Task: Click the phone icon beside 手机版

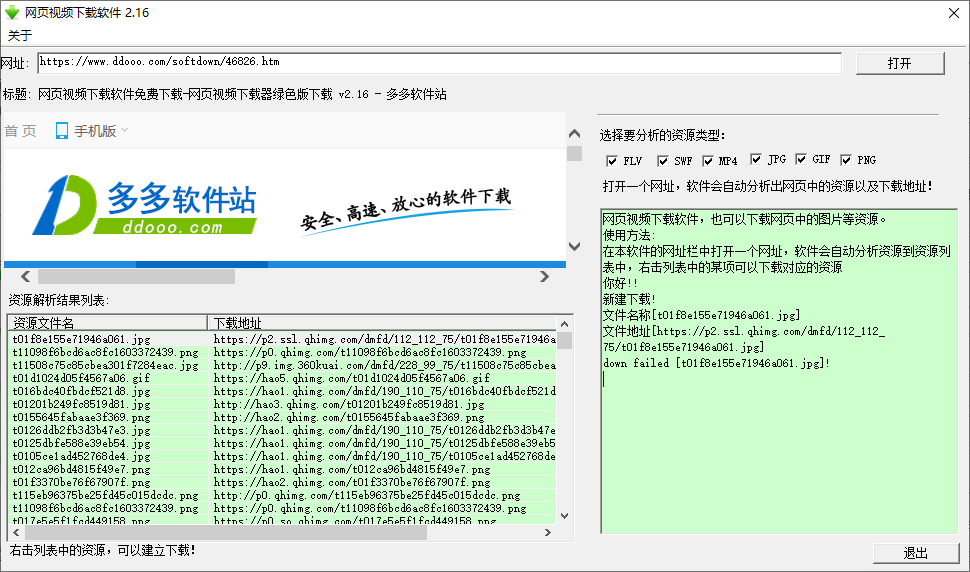Action: pyautogui.click(x=62, y=130)
